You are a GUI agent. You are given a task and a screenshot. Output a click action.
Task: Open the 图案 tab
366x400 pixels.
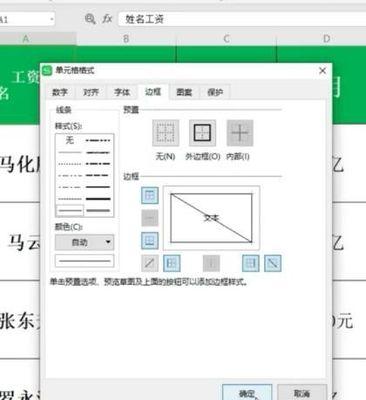point(184,92)
